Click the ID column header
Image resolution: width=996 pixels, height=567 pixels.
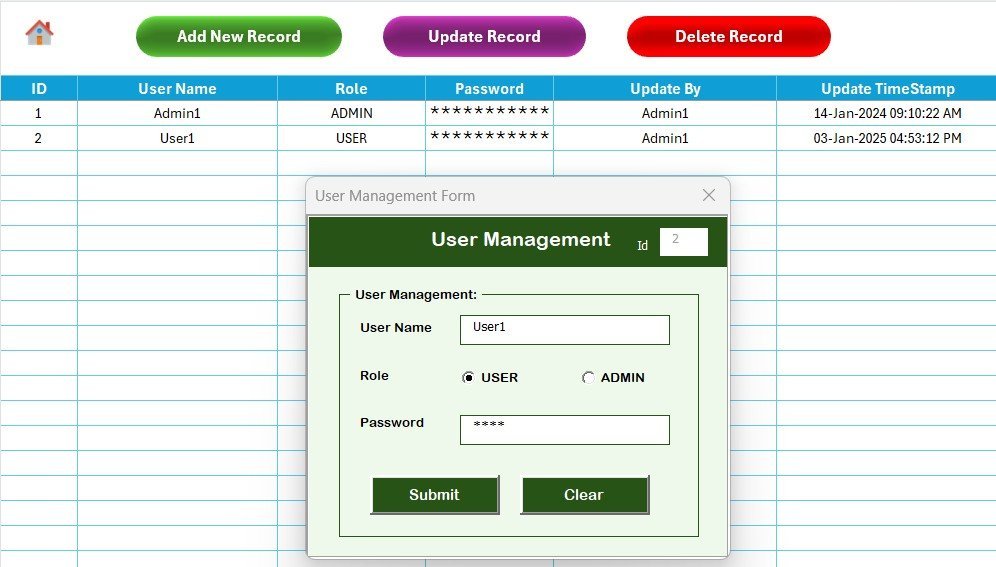click(39, 88)
